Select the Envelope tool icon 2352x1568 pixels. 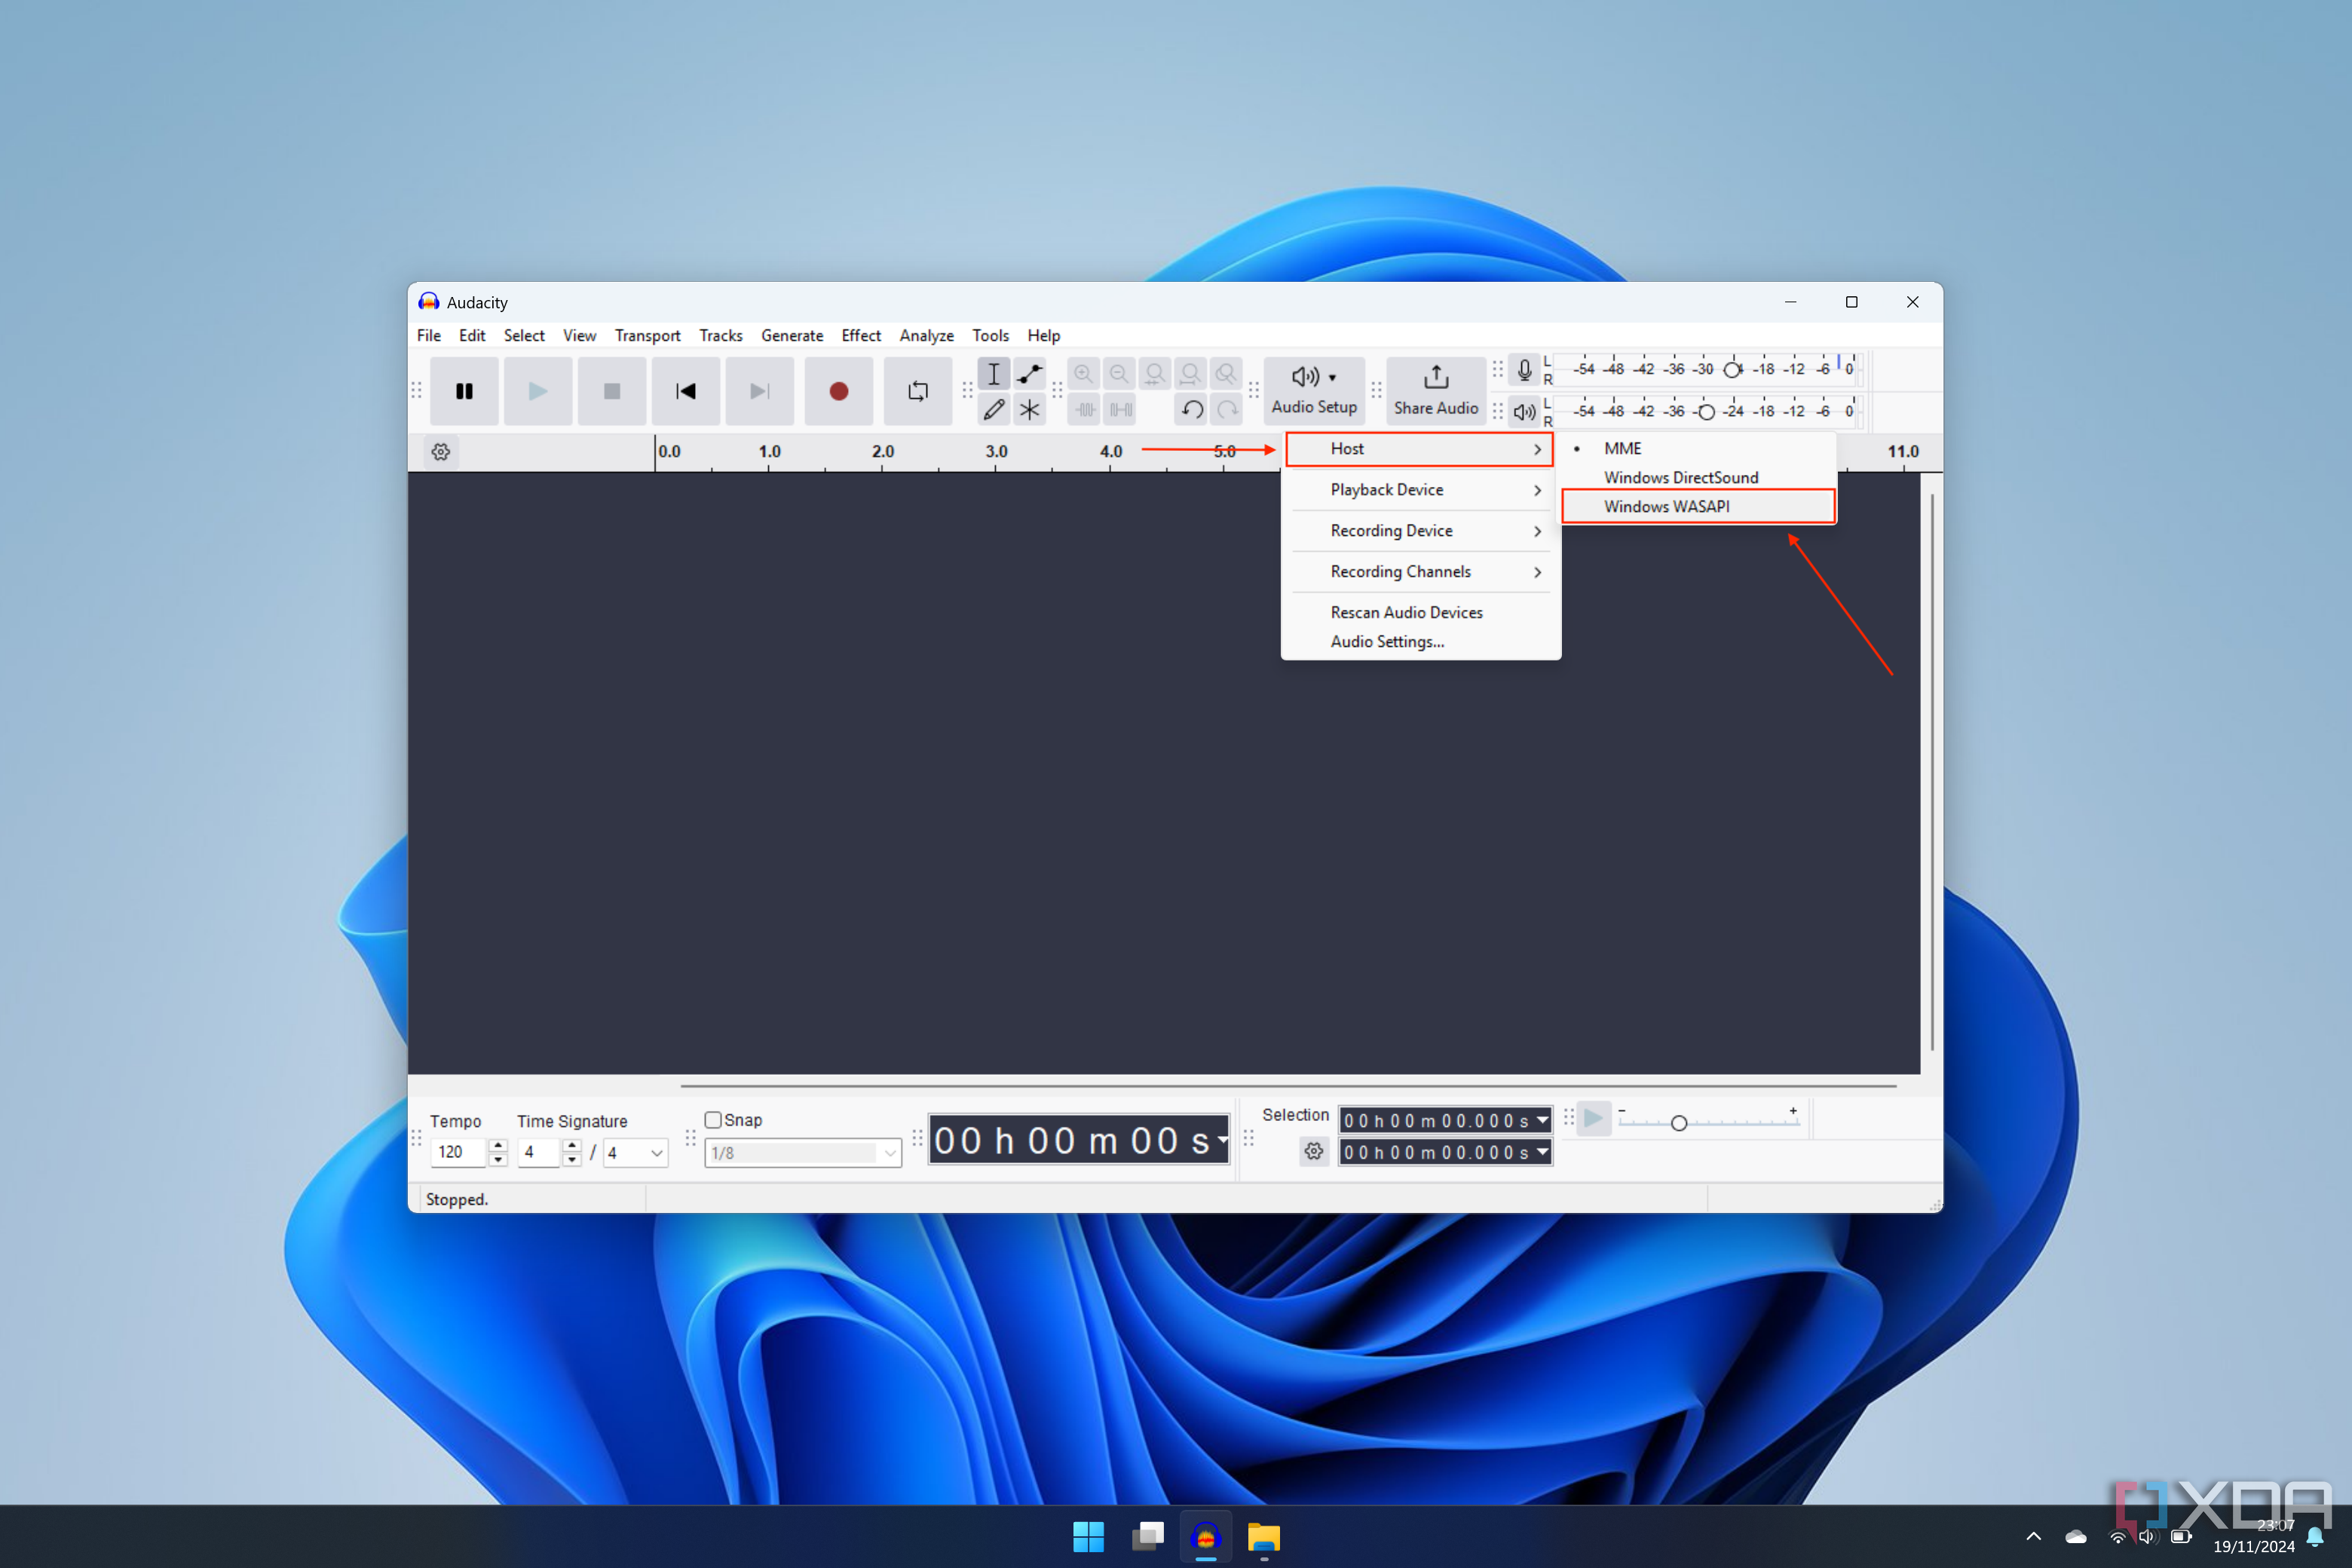1031,372
